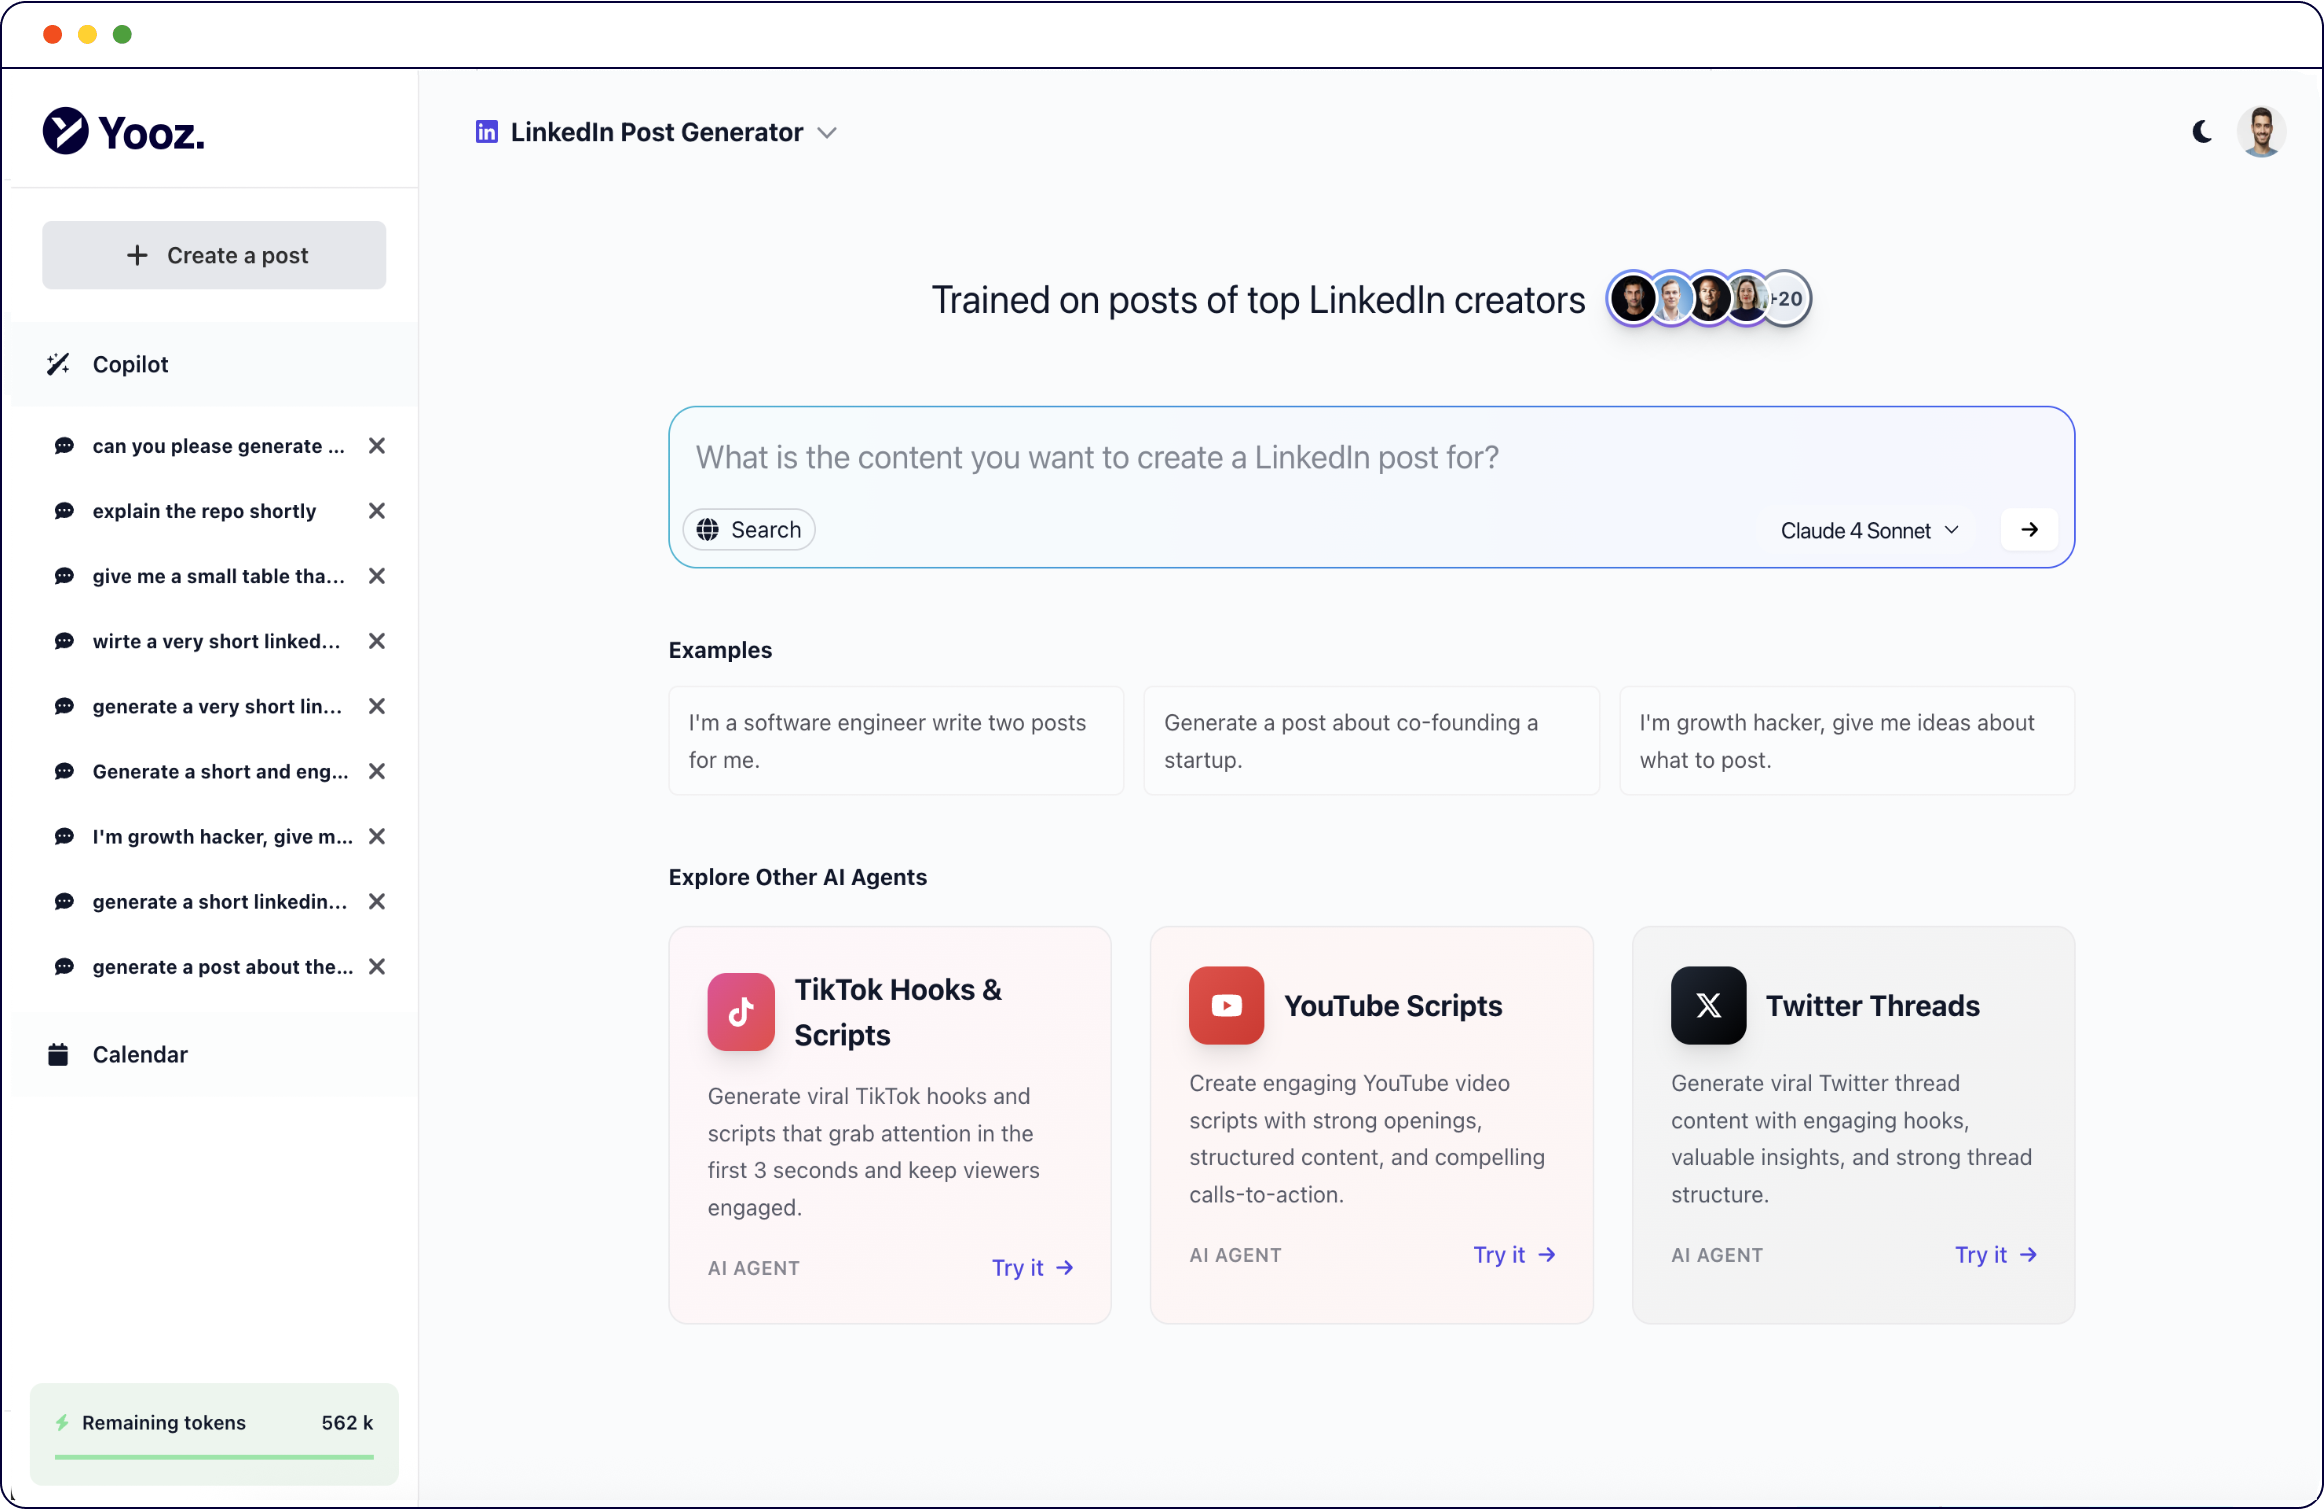The image size is (2324, 1509).
Task: Open the TikTok Hooks & Scripts title
Action: tap(898, 1012)
